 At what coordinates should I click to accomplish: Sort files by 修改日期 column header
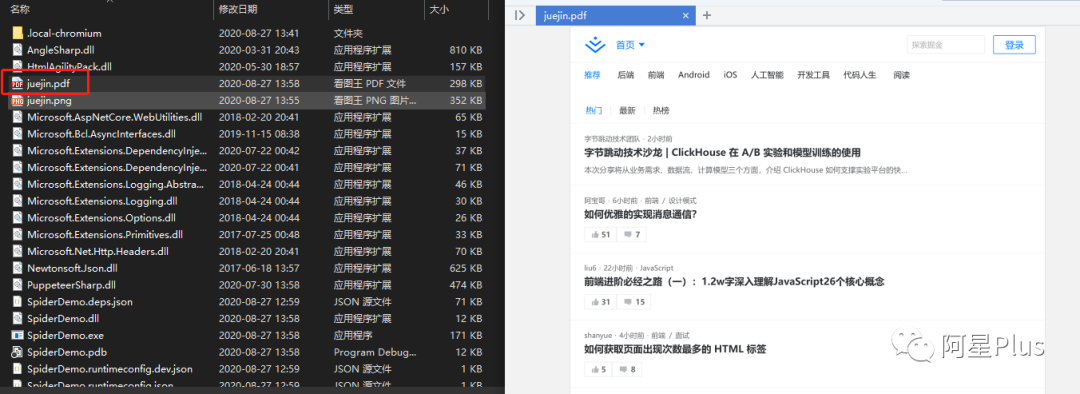click(x=238, y=10)
